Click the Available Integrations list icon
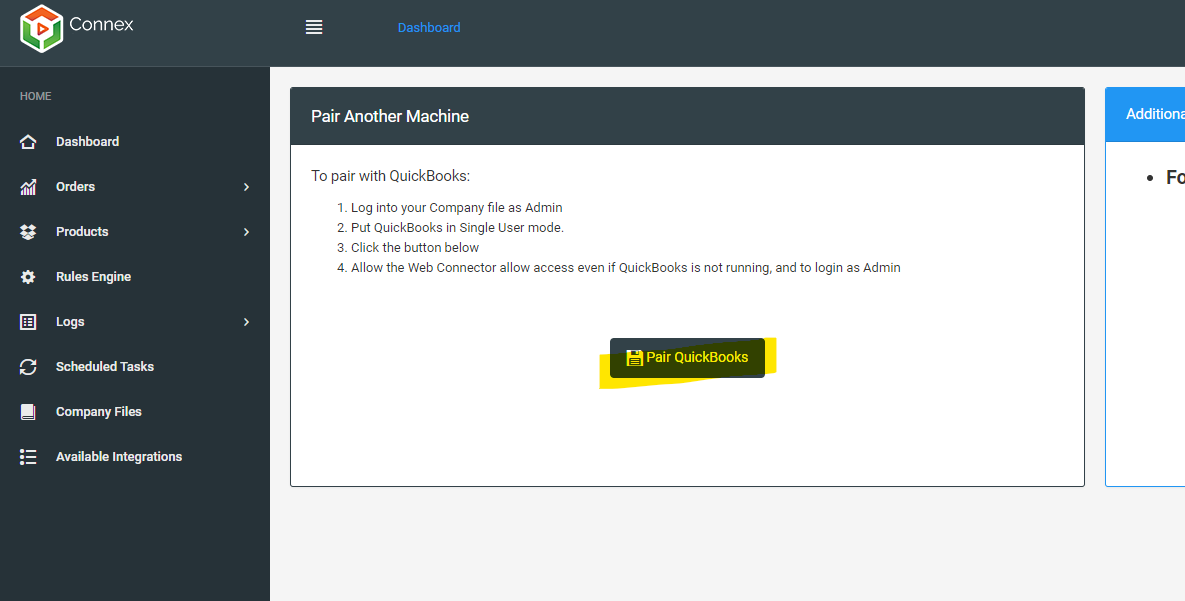The width and height of the screenshot is (1185, 601). tap(28, 457)
